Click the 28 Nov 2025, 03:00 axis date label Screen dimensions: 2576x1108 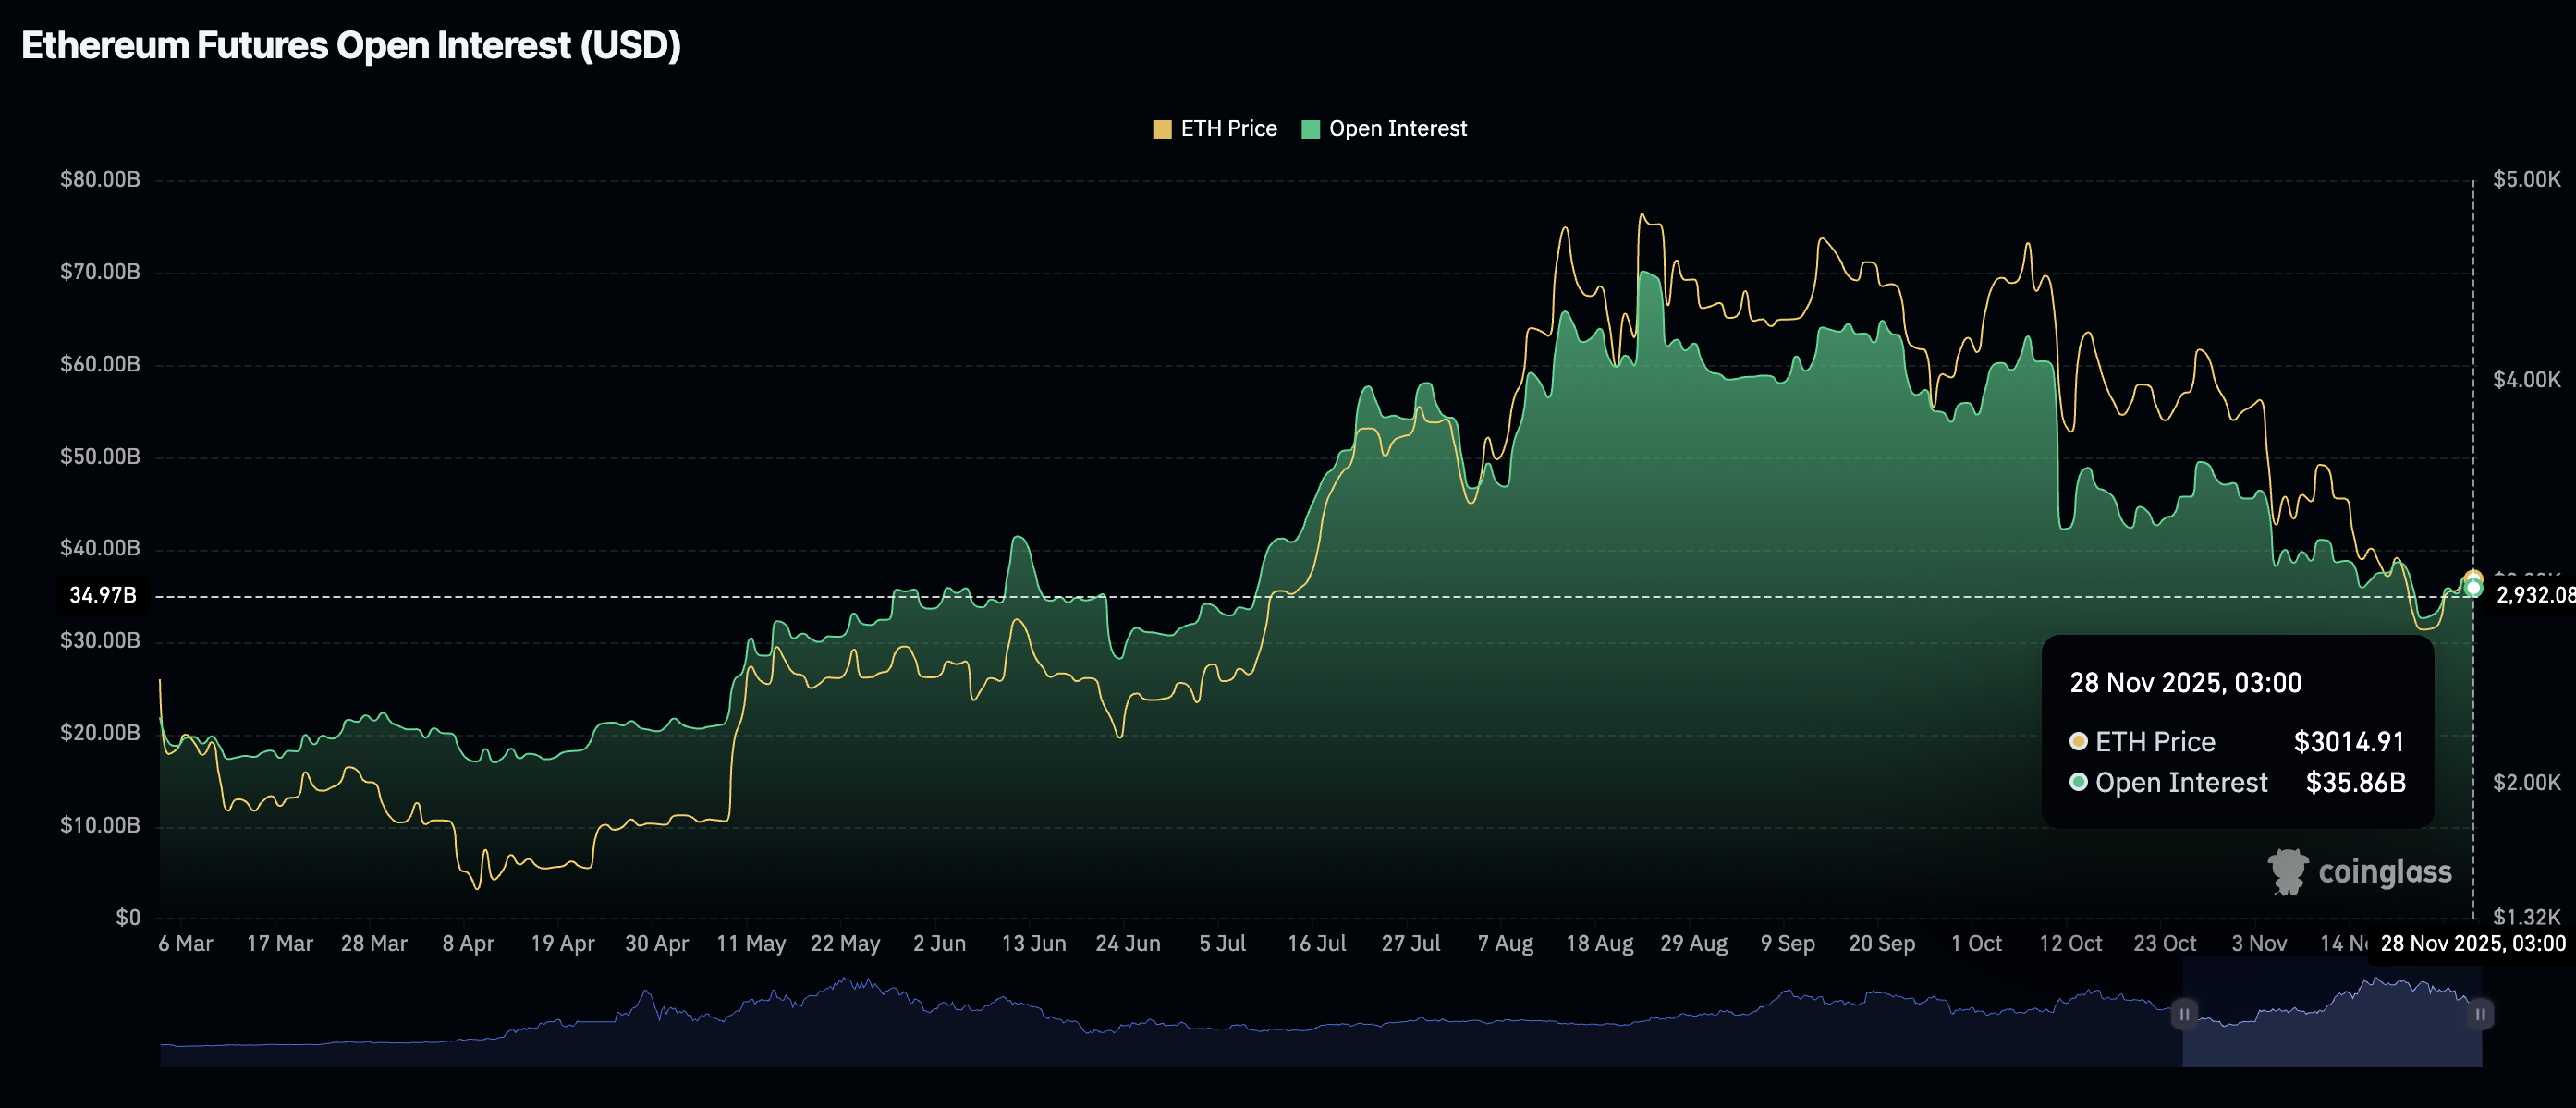pyautogui.click(x=2472, y=944)
